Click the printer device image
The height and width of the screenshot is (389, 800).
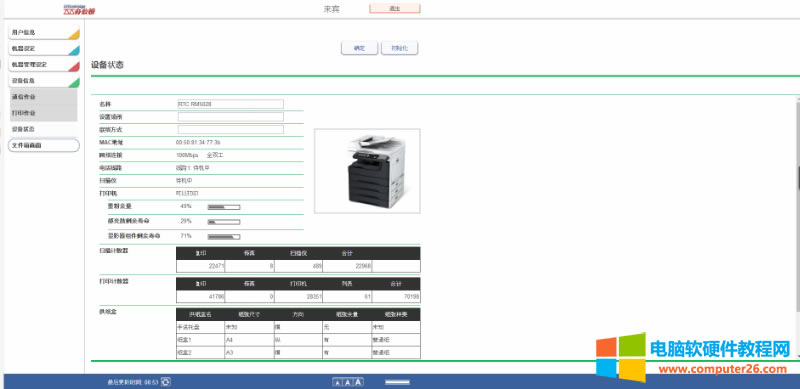(367, 171)
